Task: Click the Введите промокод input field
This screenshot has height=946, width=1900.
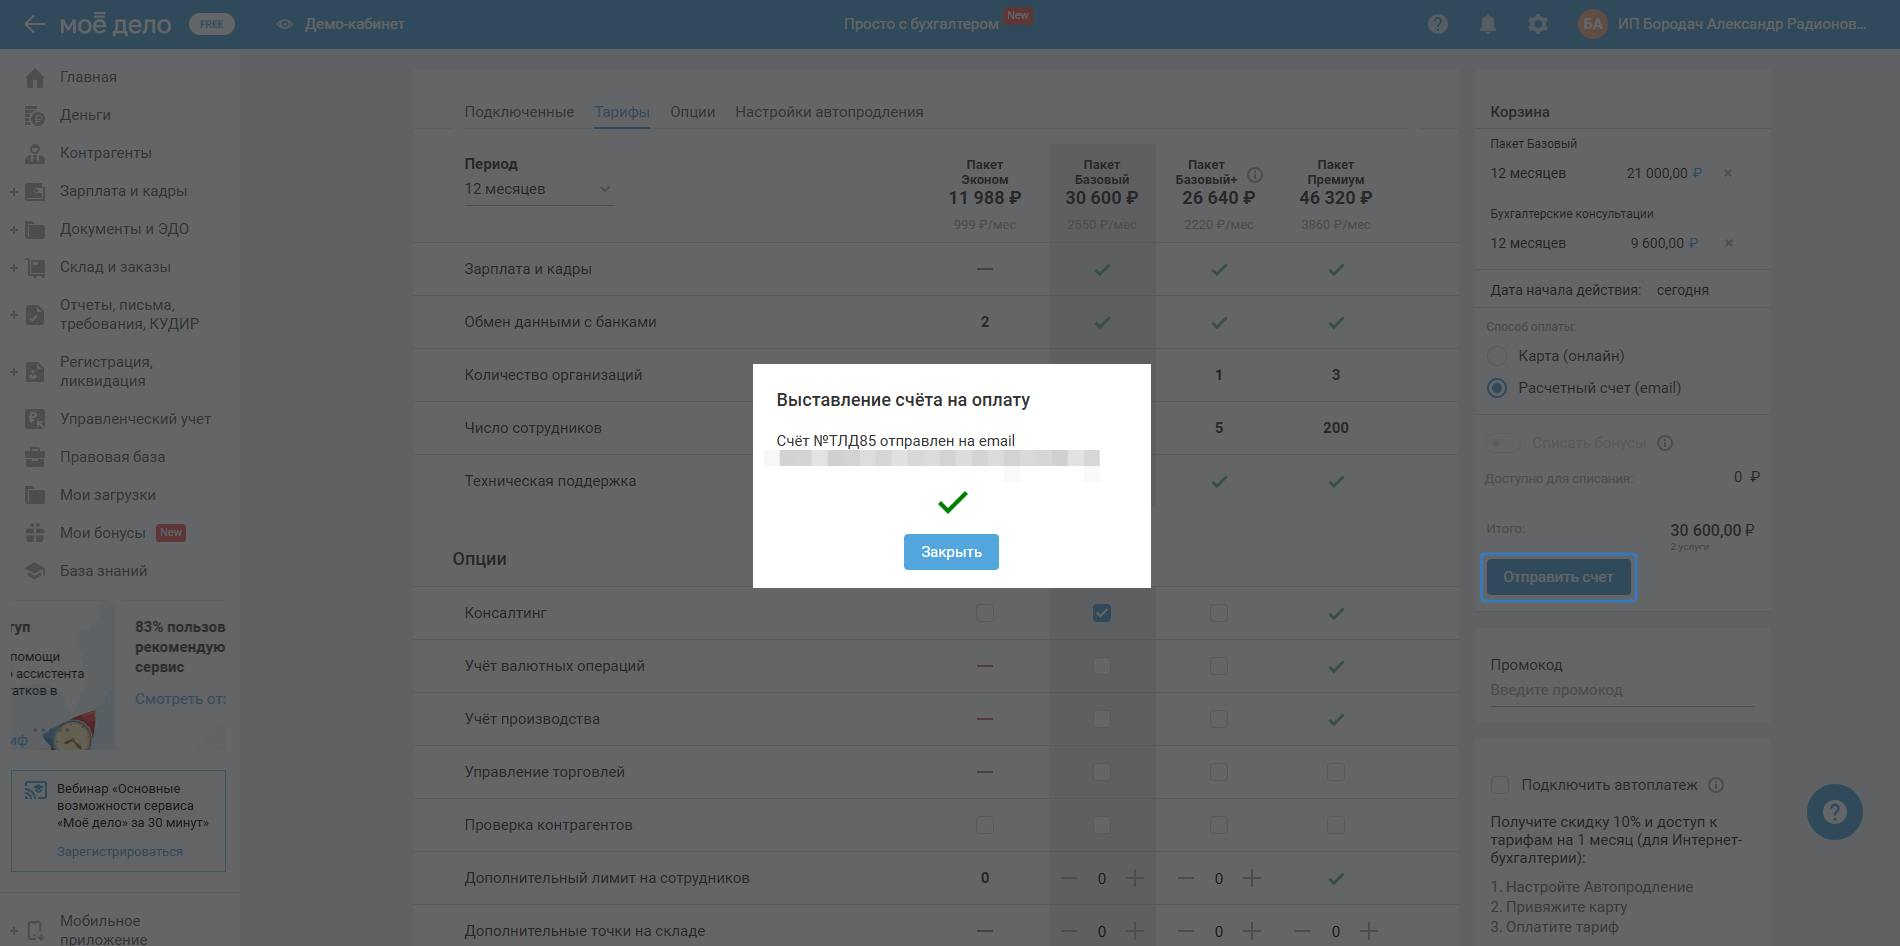Action: [1620, 690]
